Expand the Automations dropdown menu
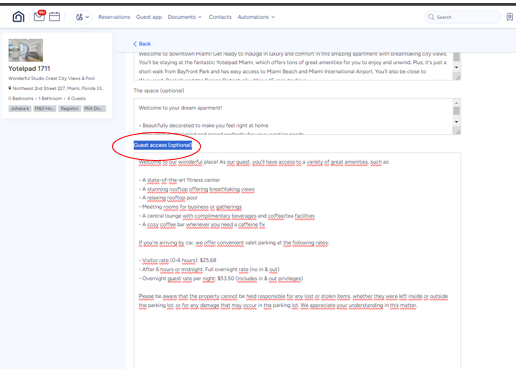This screenshot has height=369, width=521. pos(256,17)
